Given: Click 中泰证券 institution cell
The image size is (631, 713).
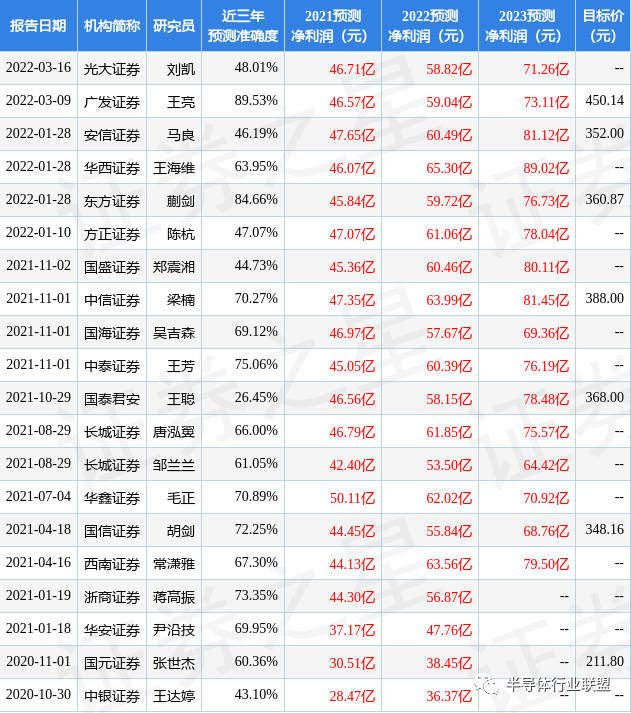Looking at the screenshot, I should [x=112, y=366].
